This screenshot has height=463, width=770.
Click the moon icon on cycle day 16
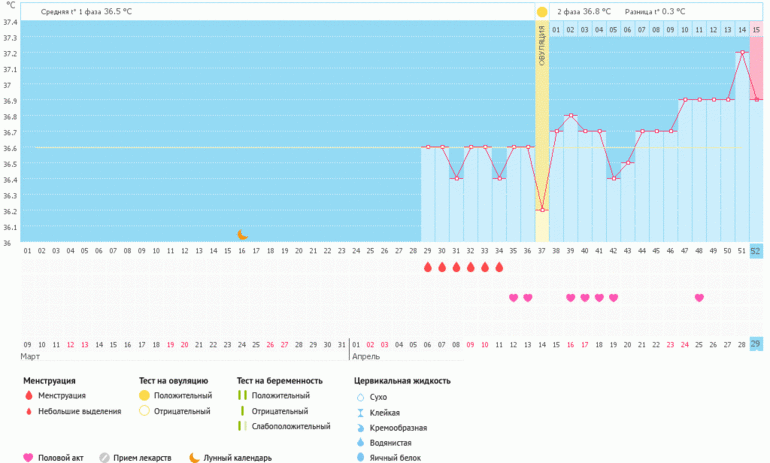pyautogui.click(x=242, y=234)
